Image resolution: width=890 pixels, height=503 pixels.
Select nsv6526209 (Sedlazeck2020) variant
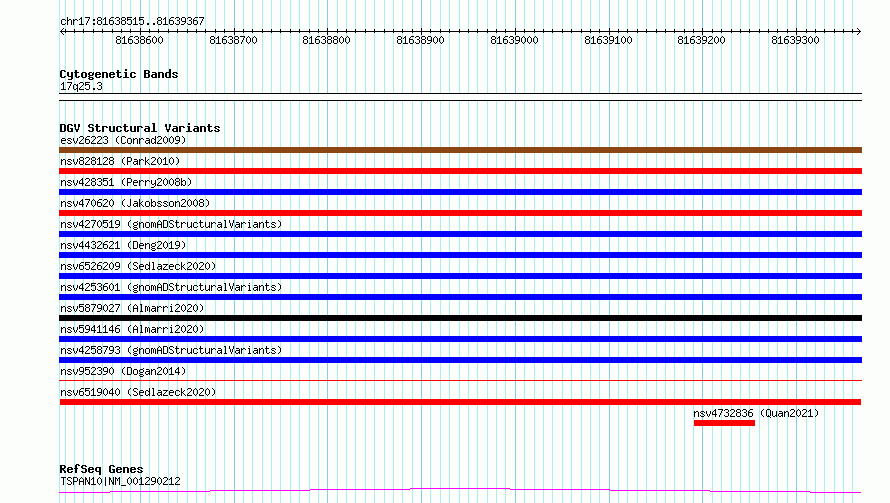(138, 266)
